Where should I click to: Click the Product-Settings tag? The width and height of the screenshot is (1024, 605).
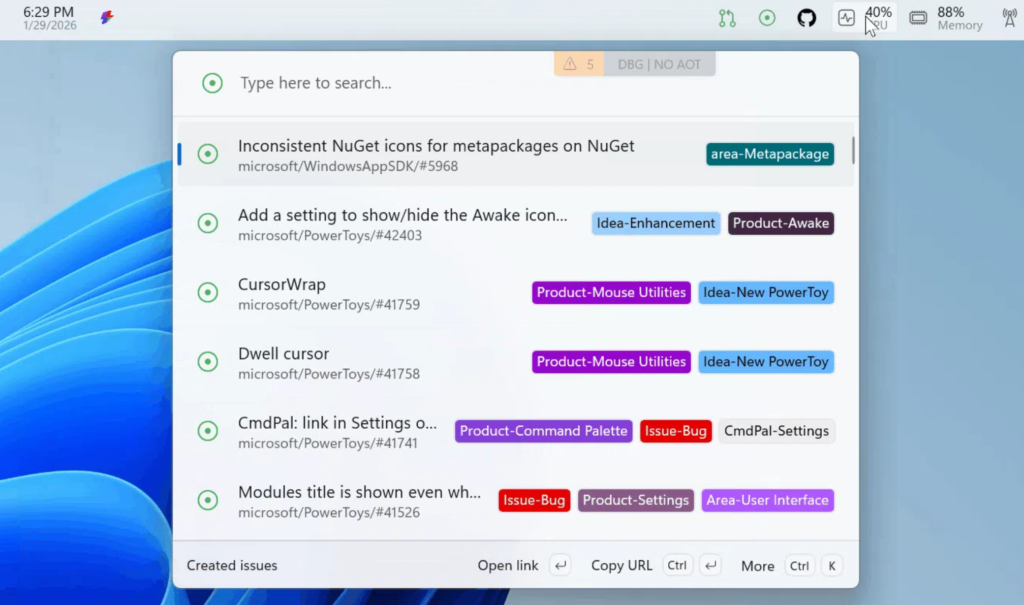[x=635, y=500]
